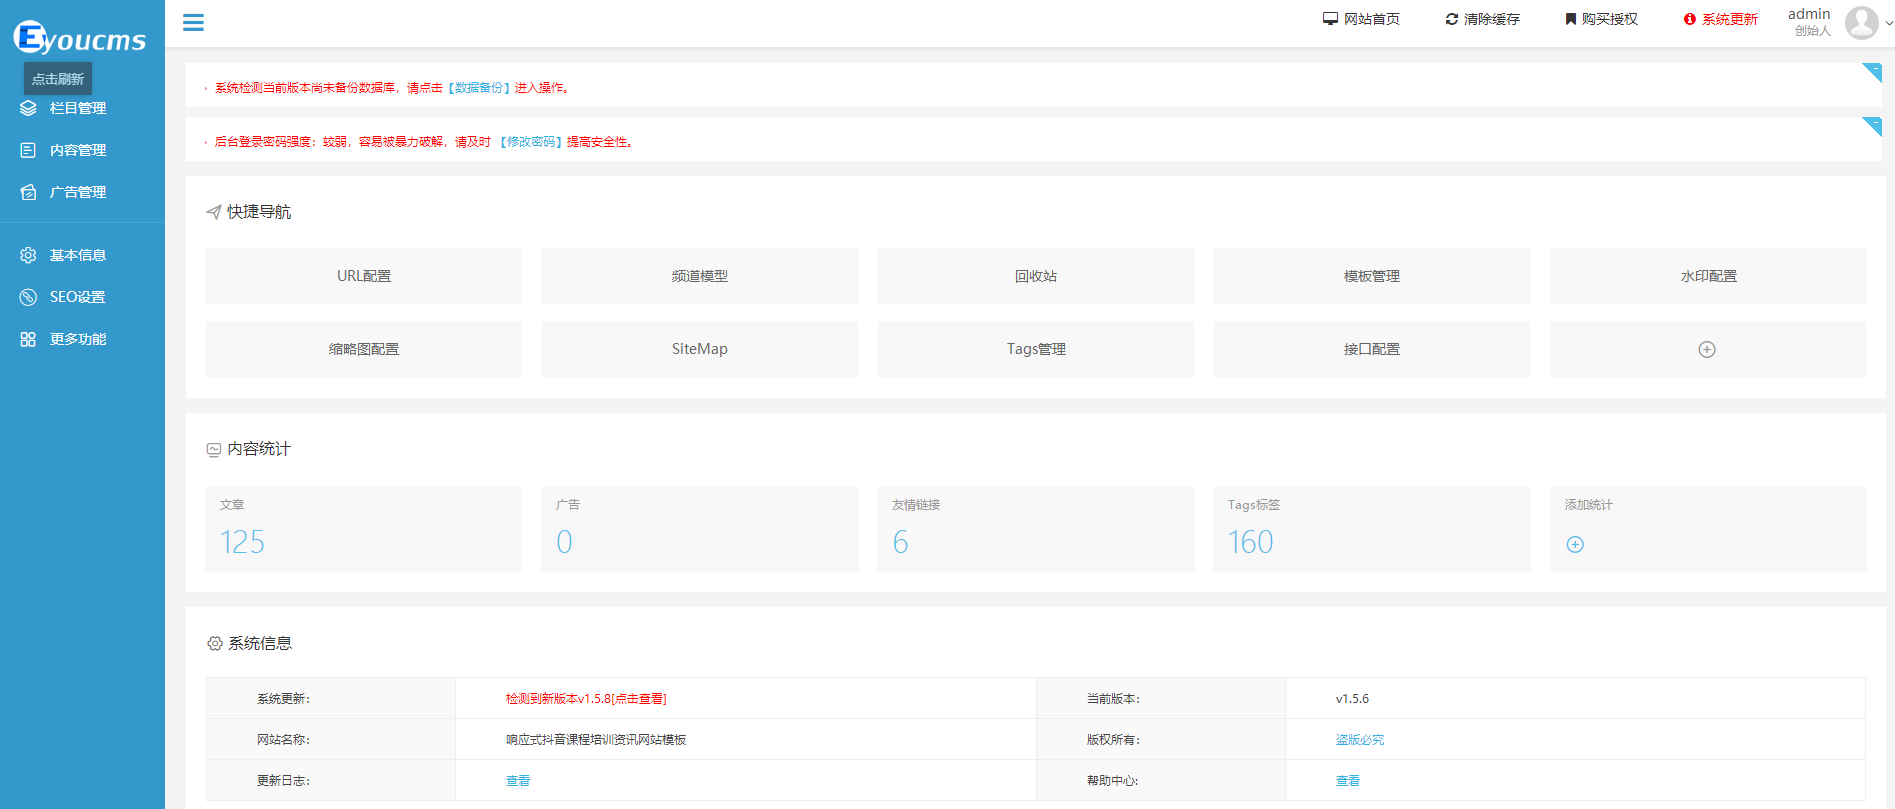Image resolution: width=1895 pixels, height=809 pixels.
Task: Click the 广告 count 0 card
Action: (x=700, y=529)
